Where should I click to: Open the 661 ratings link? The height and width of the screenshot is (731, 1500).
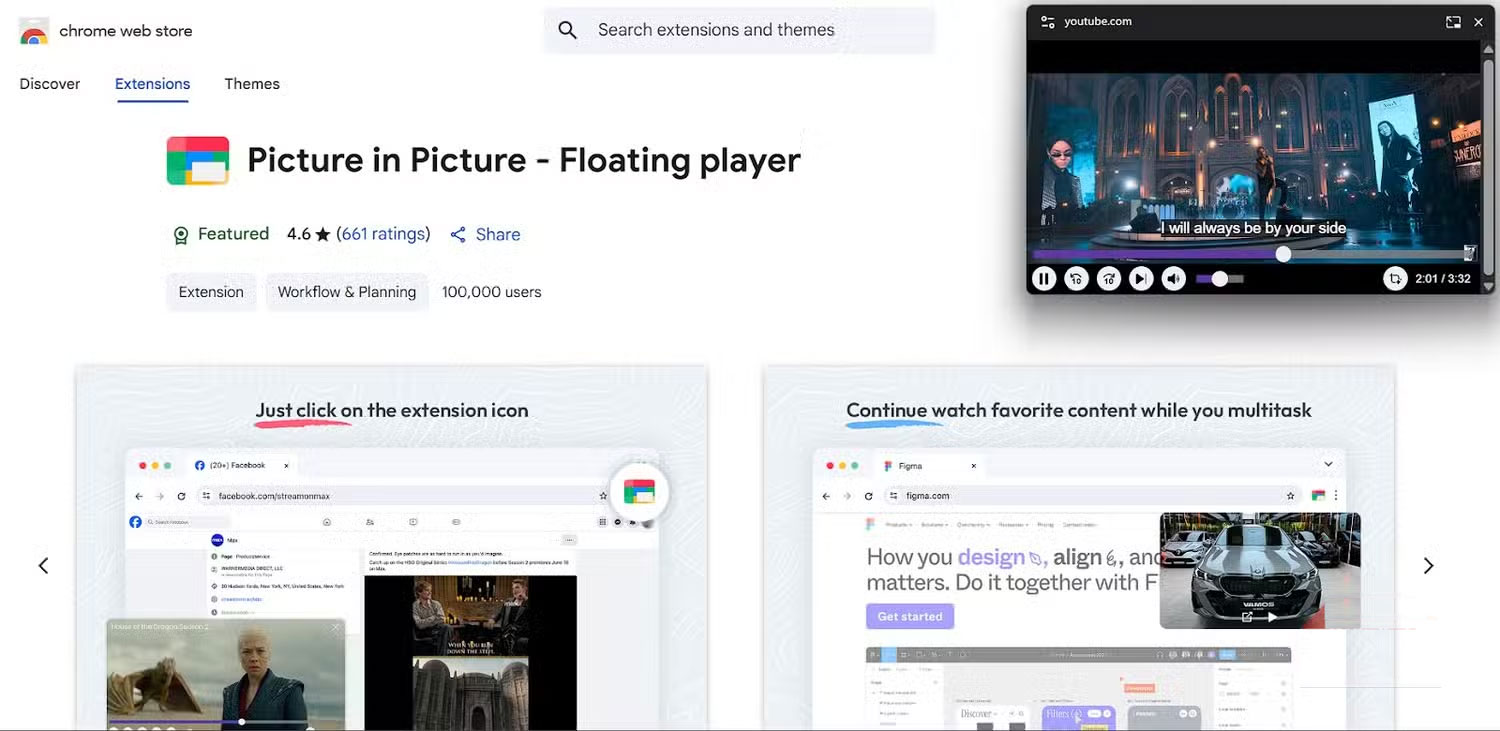383,234
